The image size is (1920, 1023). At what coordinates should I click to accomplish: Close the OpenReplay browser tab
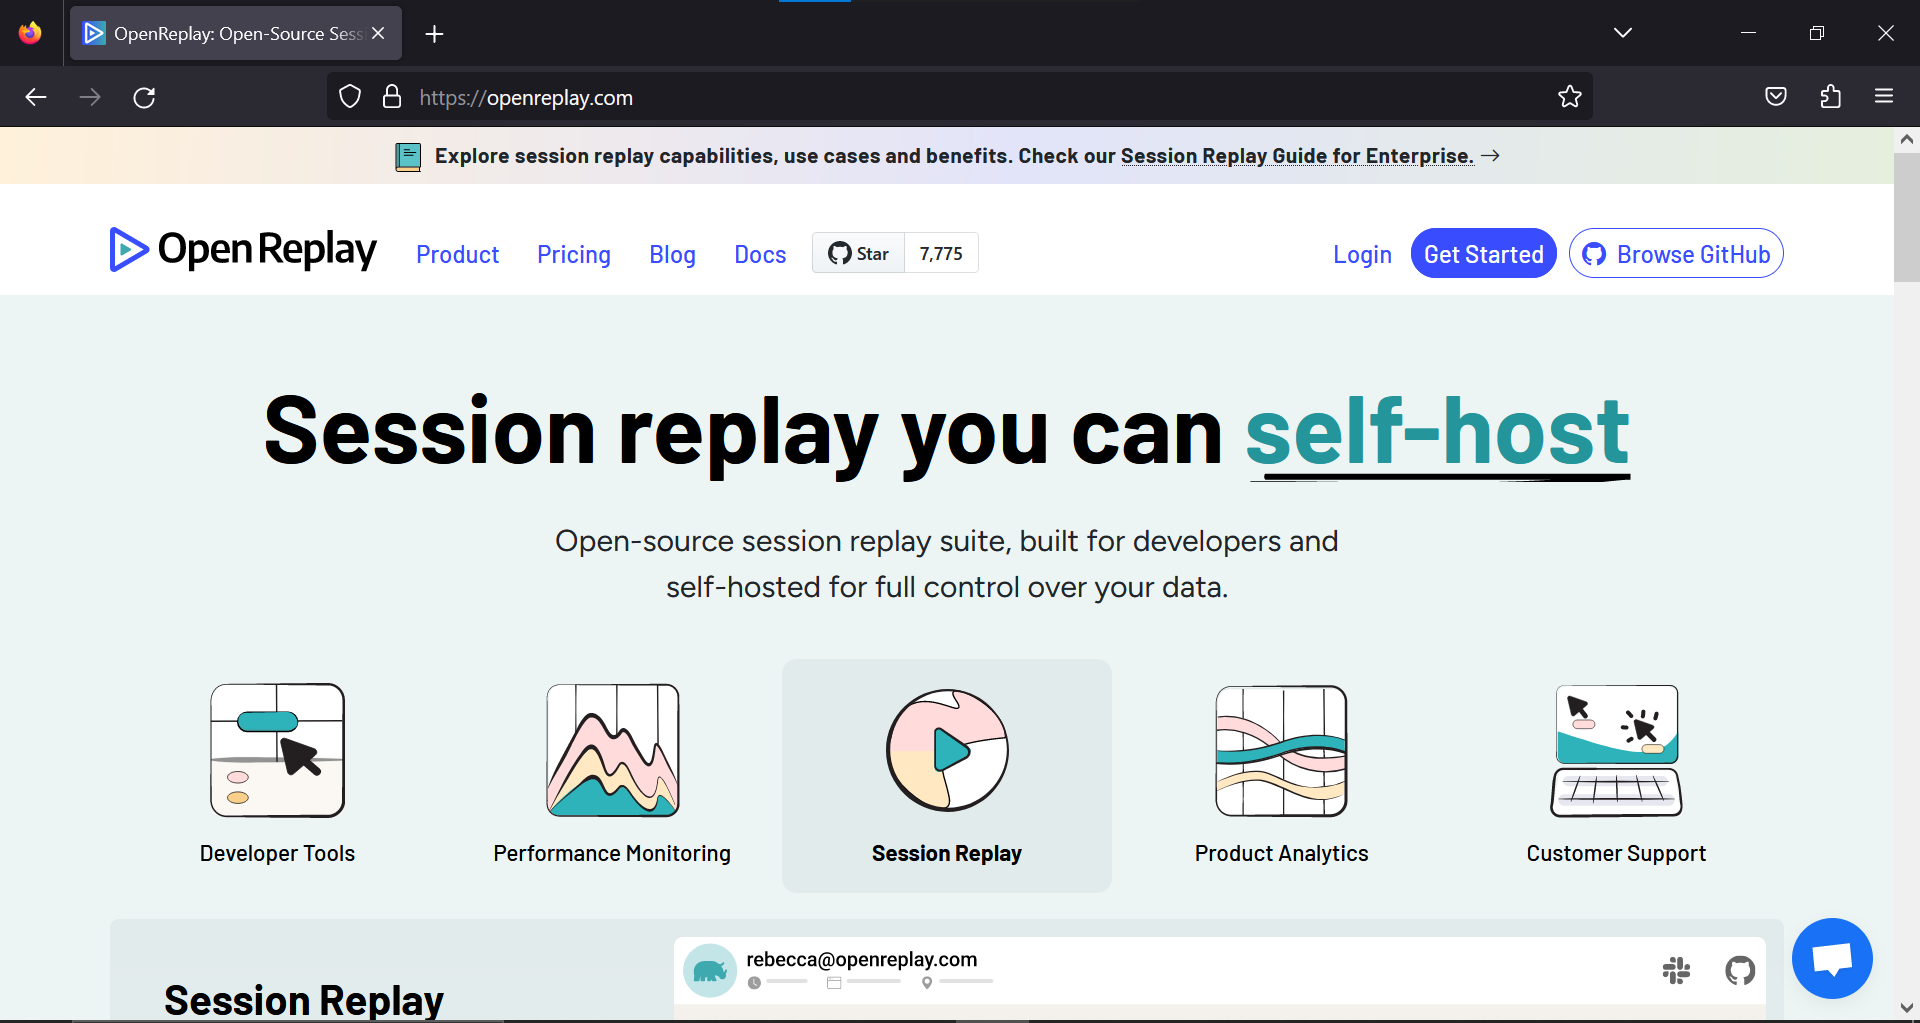pos(378,33)
